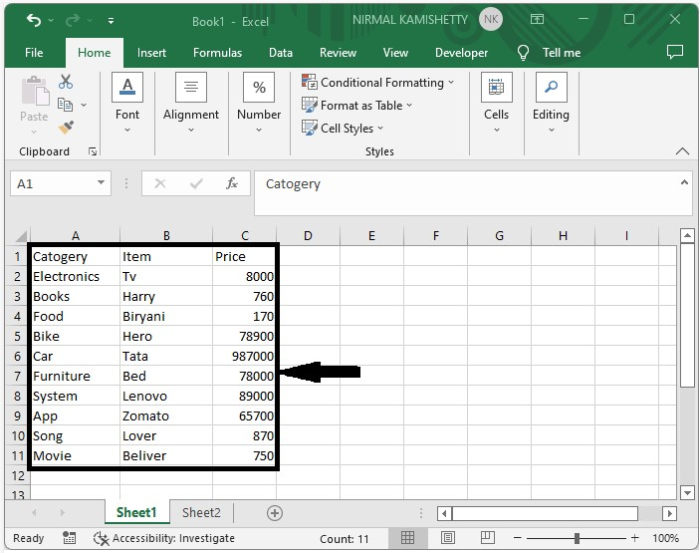
Task: Select cell with price 987000
Action: (x=244, y=356)
